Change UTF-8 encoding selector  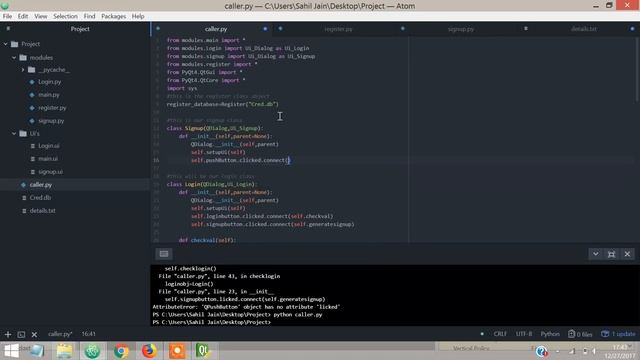coord(524,334)
